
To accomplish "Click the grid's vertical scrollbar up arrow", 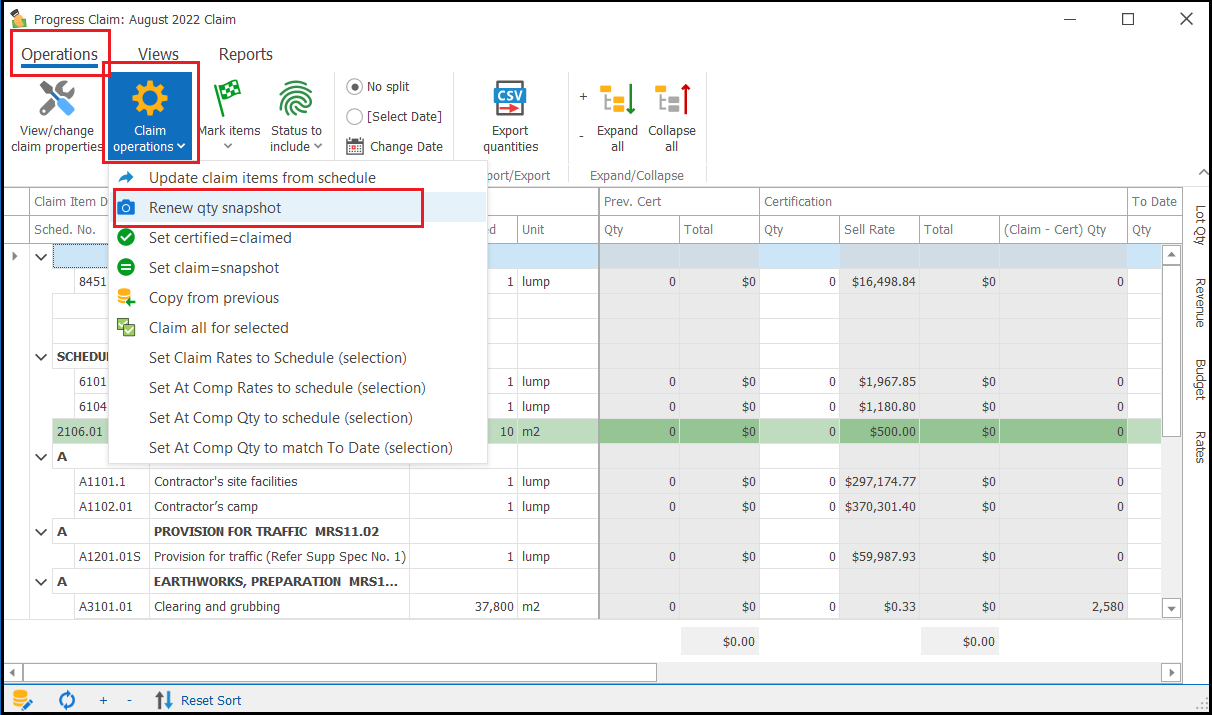I will pos(1171,256).
